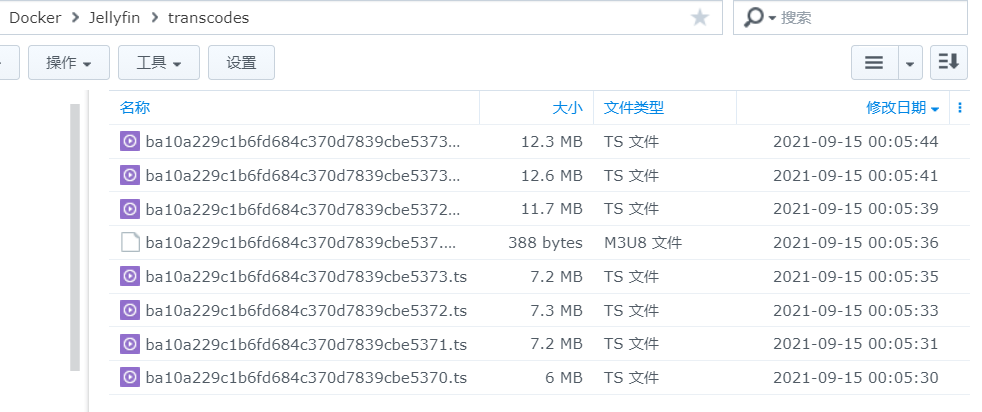Select file name in the 388 bytes row
This screenshot has height=412, width=982.
(302, 242)
